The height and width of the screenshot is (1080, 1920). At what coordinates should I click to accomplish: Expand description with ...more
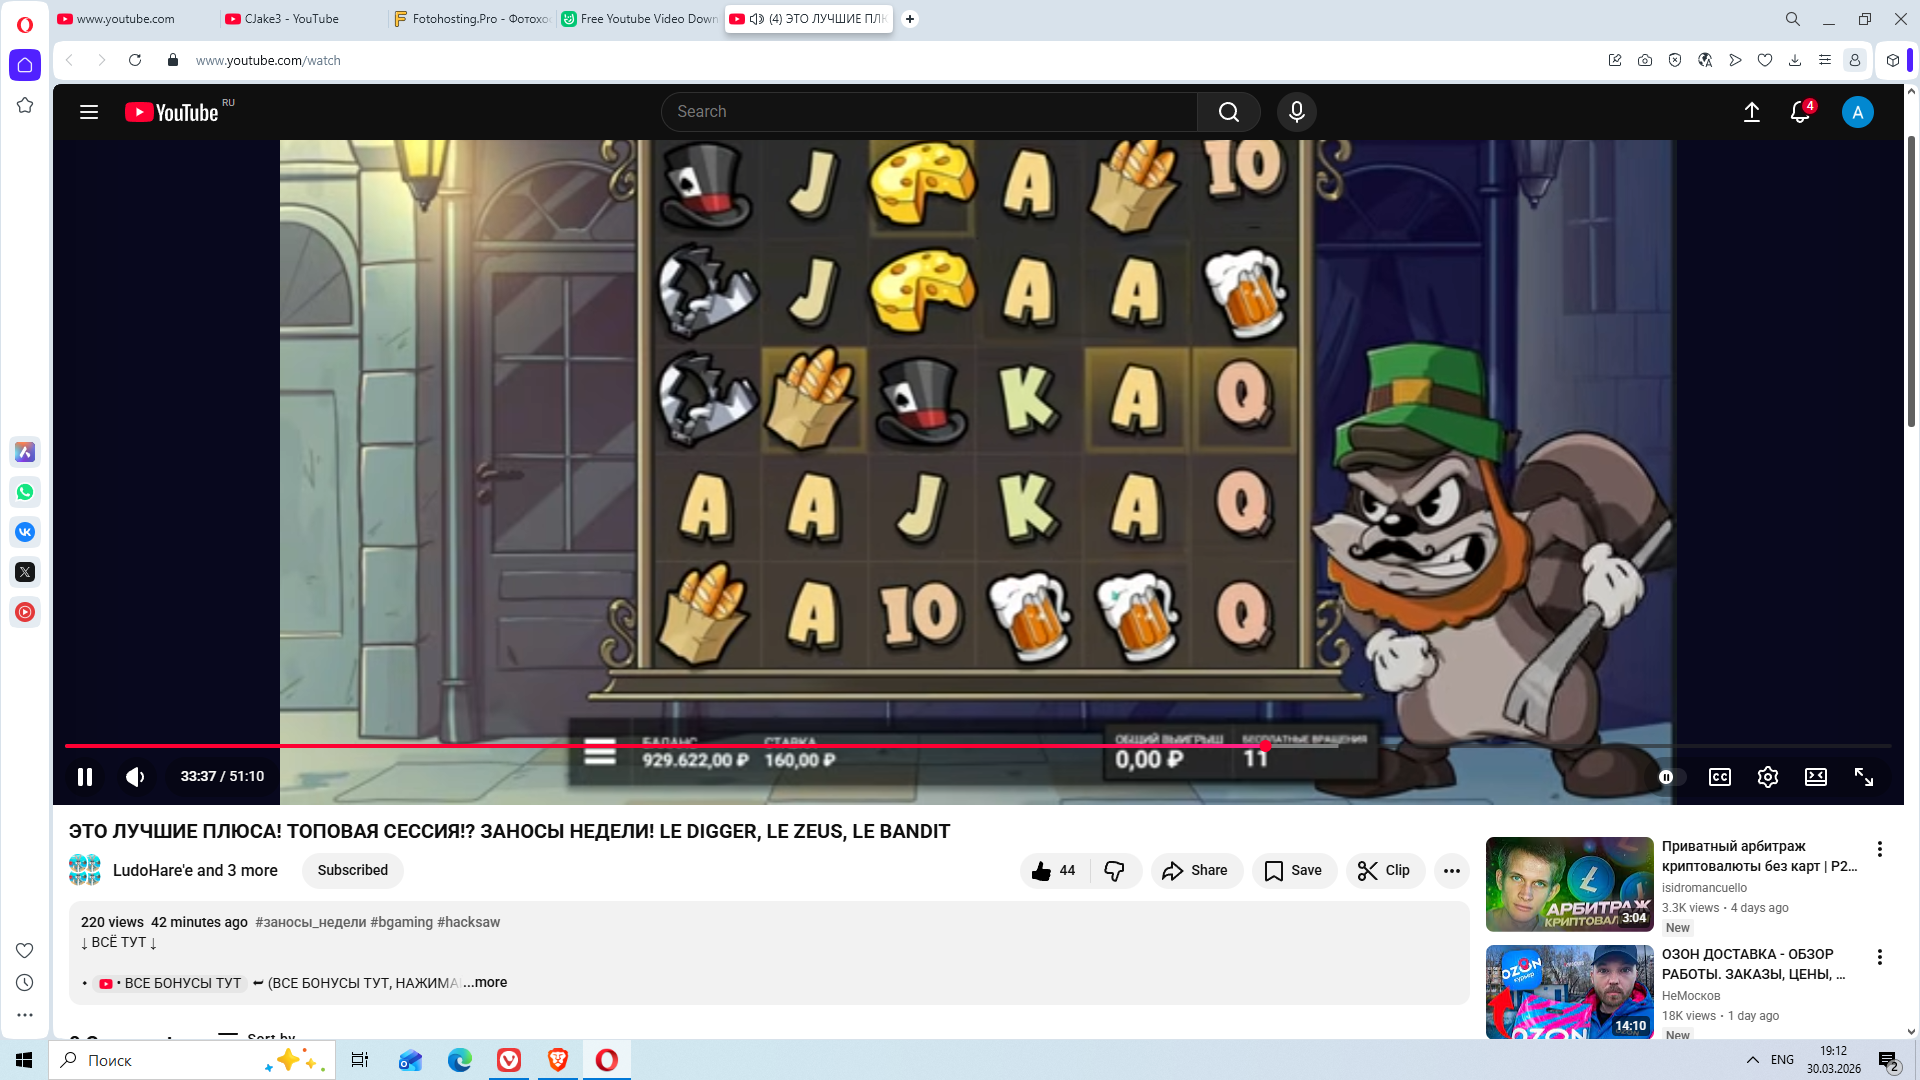click(x=486, y=982)
